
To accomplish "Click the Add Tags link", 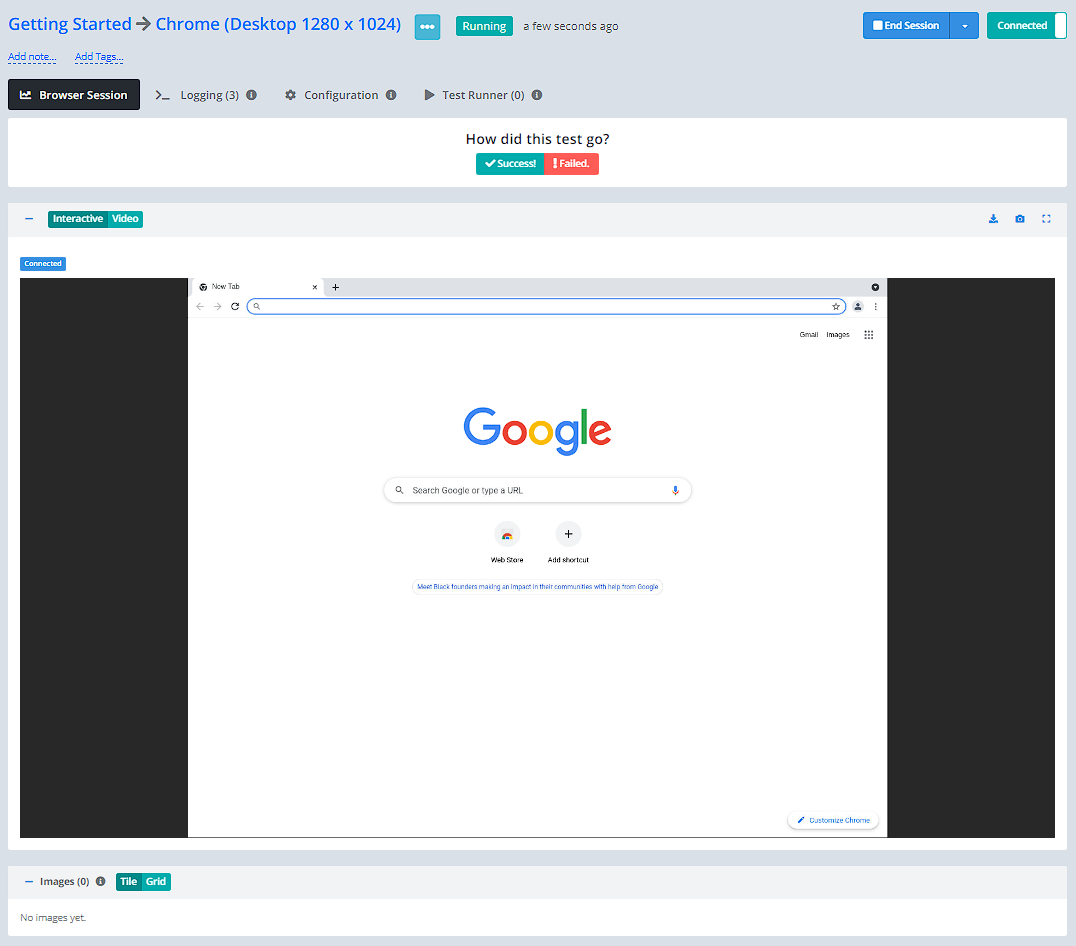I will coord(99,57).
